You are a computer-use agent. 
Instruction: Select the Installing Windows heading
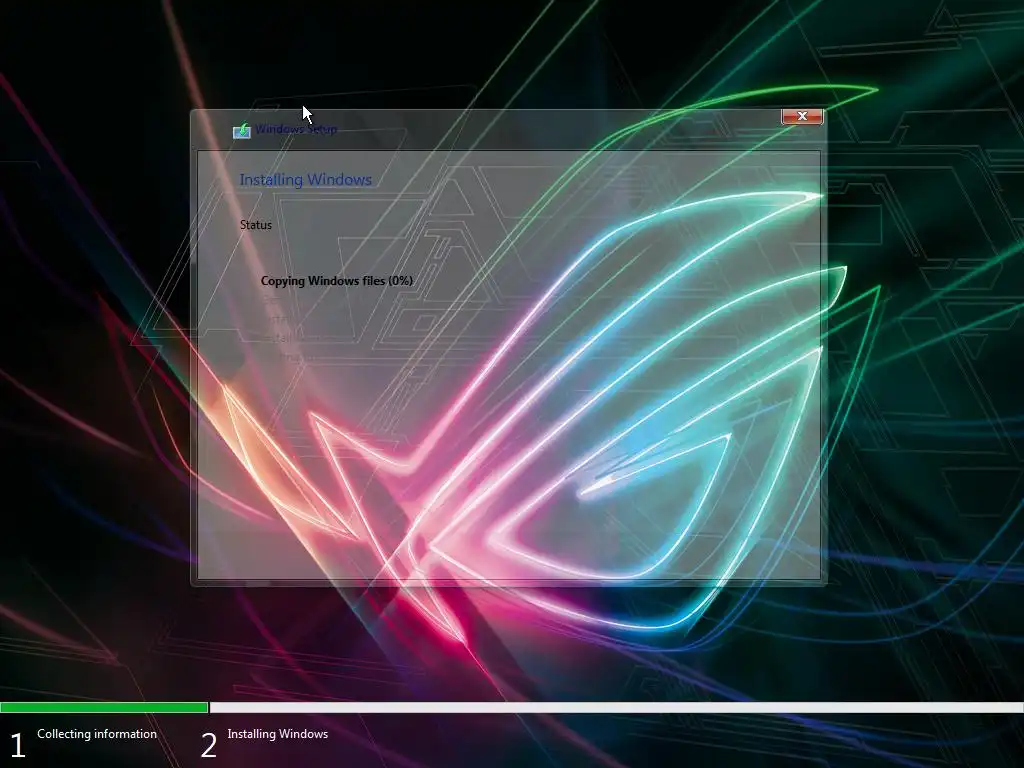(x=306, y=180)
